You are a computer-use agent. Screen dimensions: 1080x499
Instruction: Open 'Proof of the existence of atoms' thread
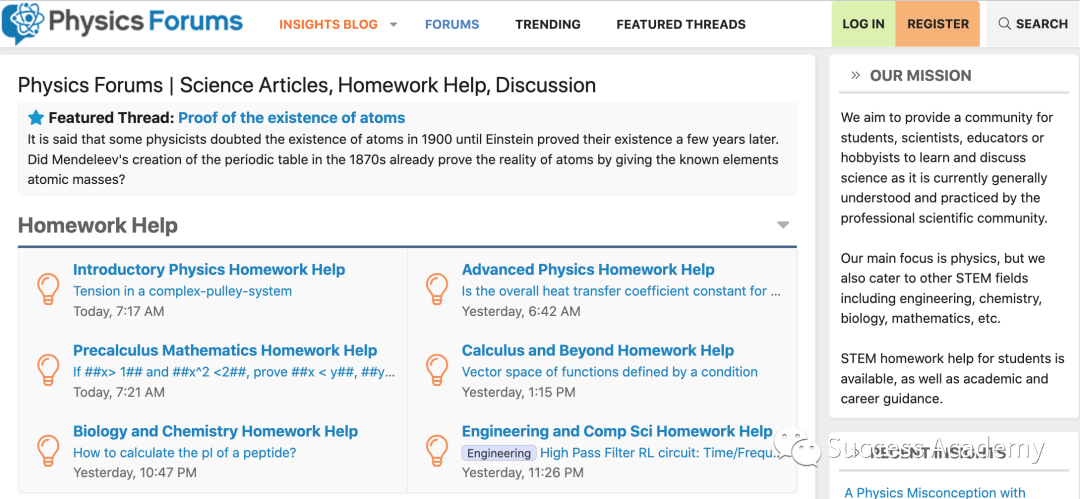[292, 118]
